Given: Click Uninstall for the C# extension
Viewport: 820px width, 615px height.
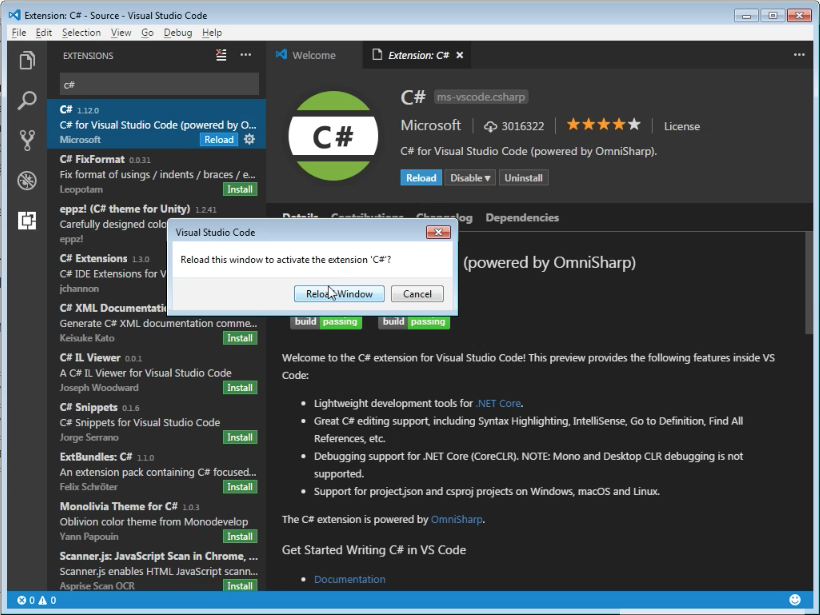Looking at the screenshot, I should [x=523, y=178].
